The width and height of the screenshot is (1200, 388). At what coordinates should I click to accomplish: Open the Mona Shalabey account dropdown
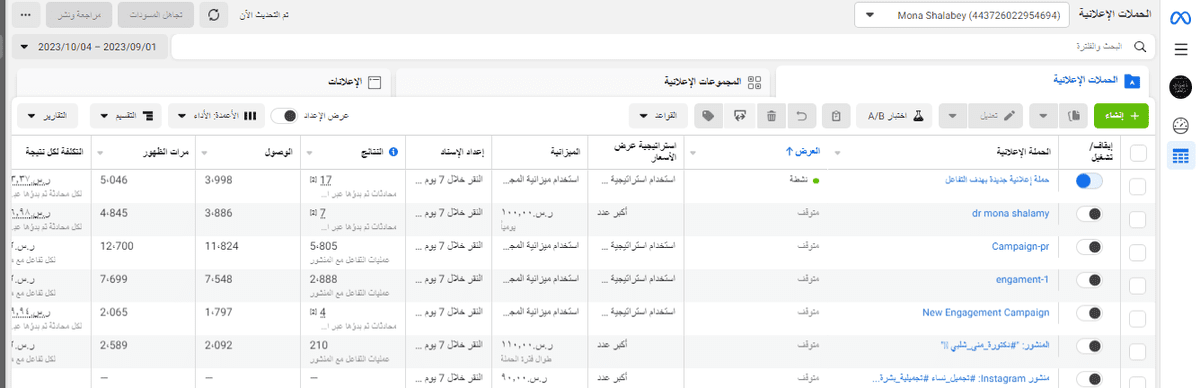[962, 15]
